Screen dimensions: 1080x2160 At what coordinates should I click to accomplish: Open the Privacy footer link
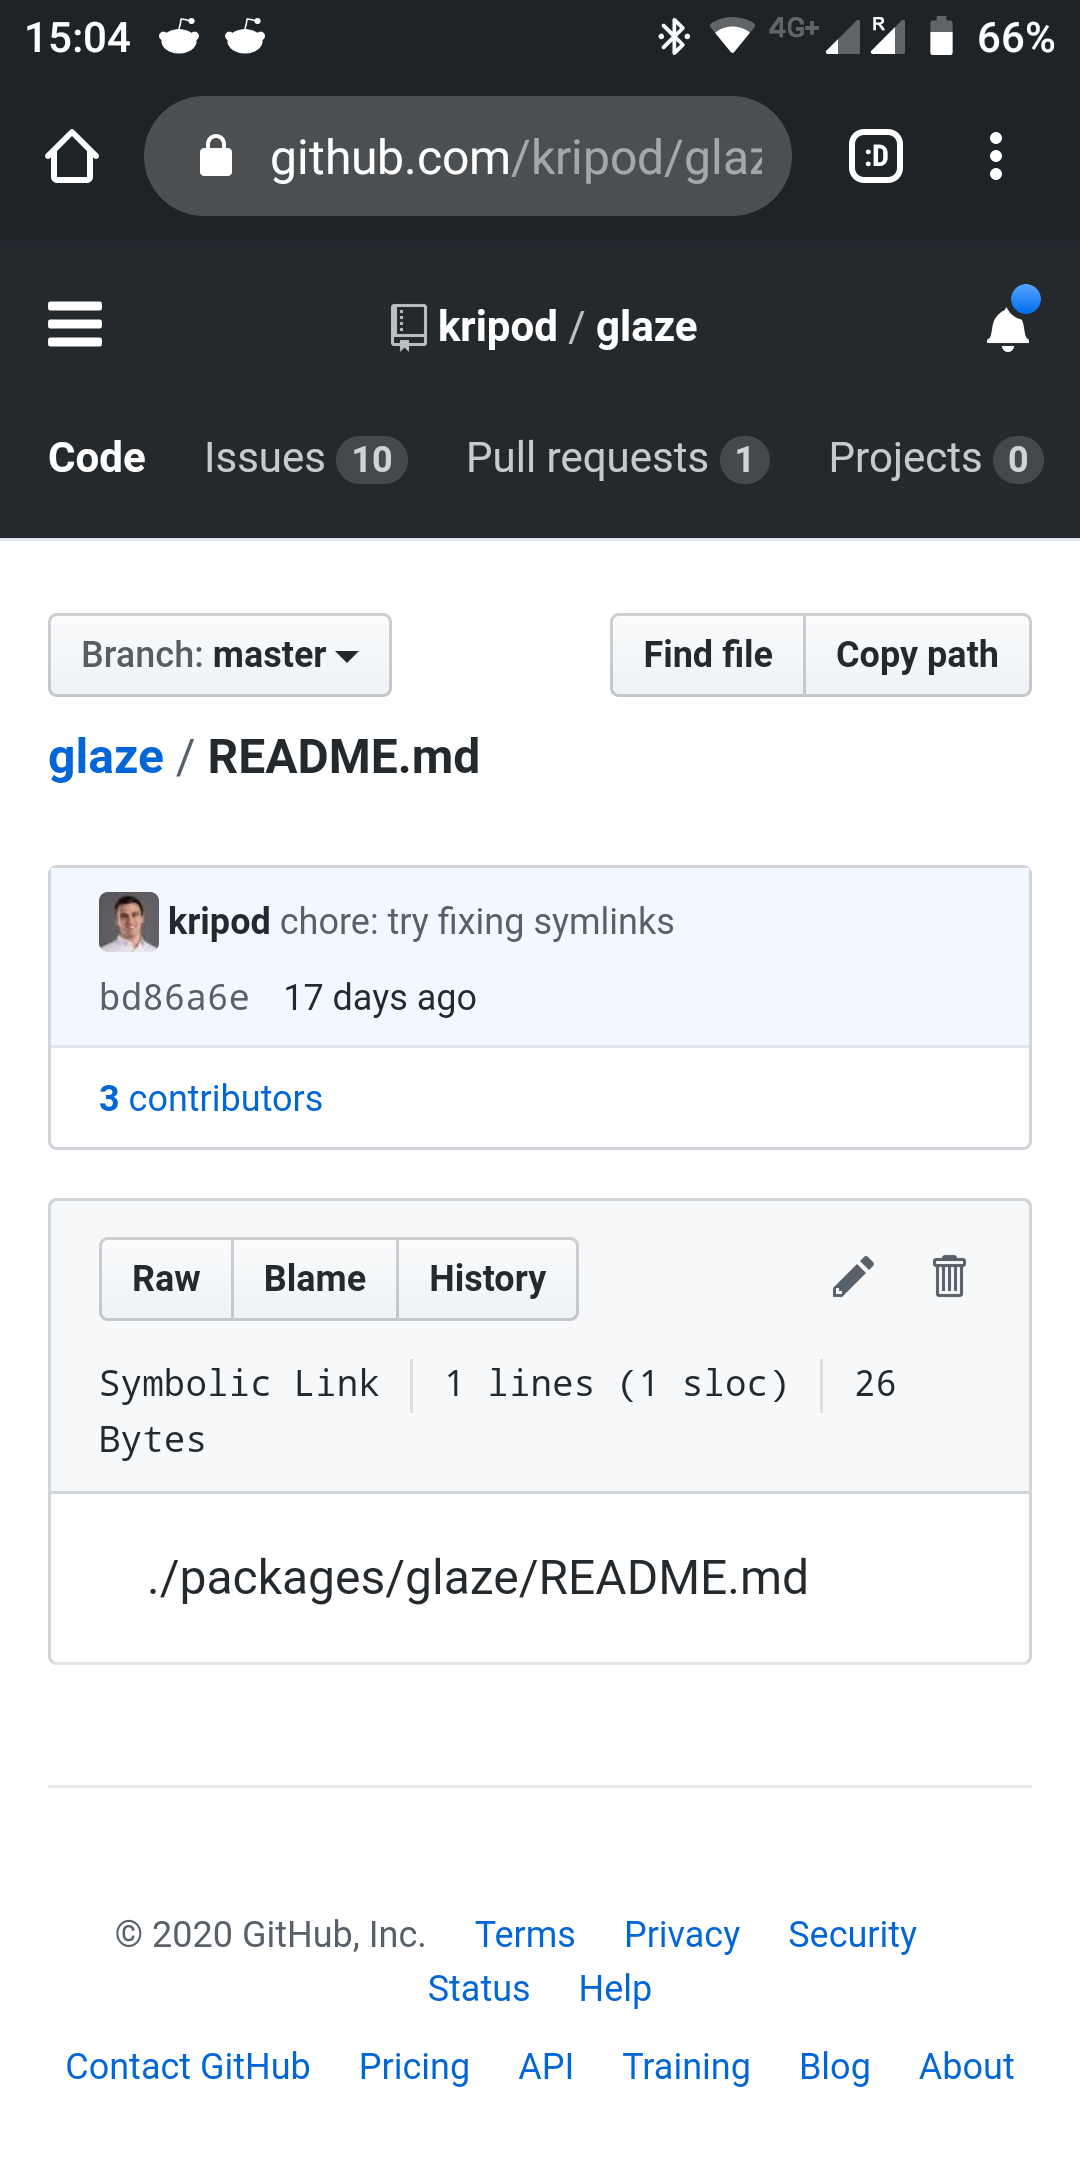coord(682,1934)
